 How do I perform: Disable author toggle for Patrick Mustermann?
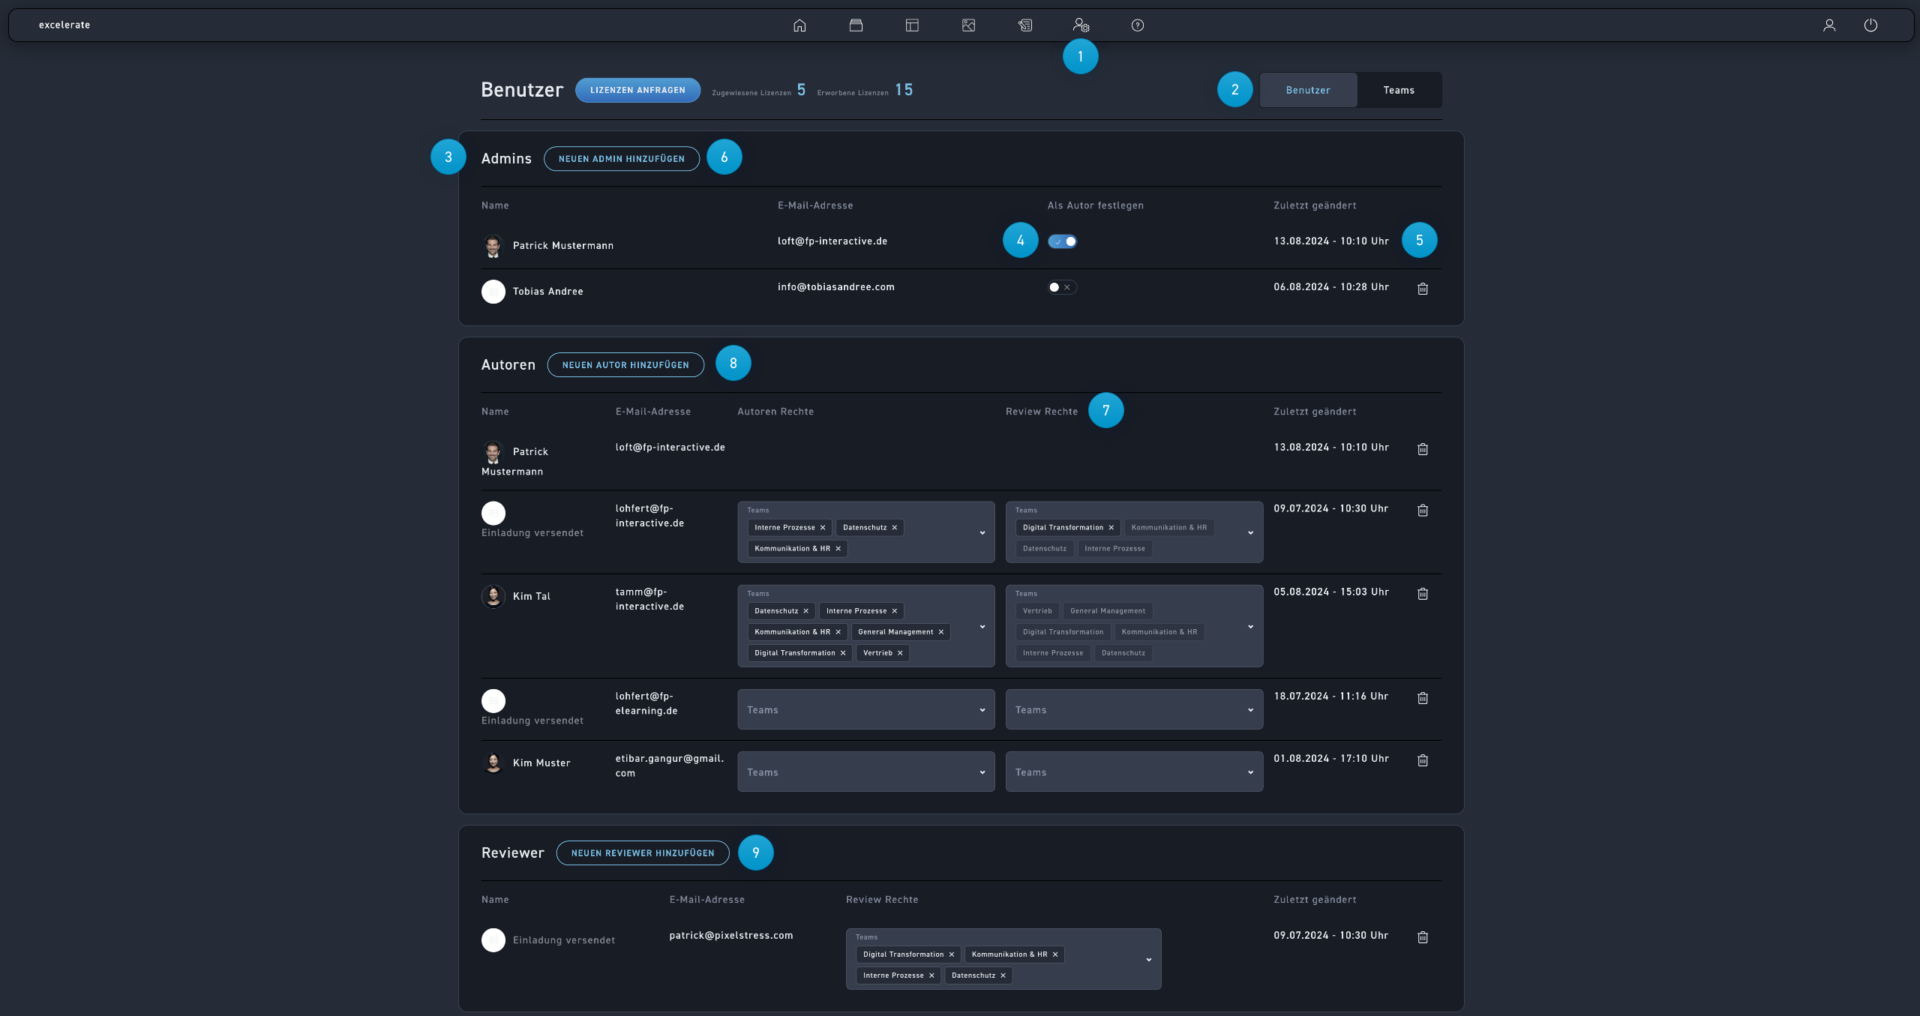pyautogui.click(x=1062, y=242)
